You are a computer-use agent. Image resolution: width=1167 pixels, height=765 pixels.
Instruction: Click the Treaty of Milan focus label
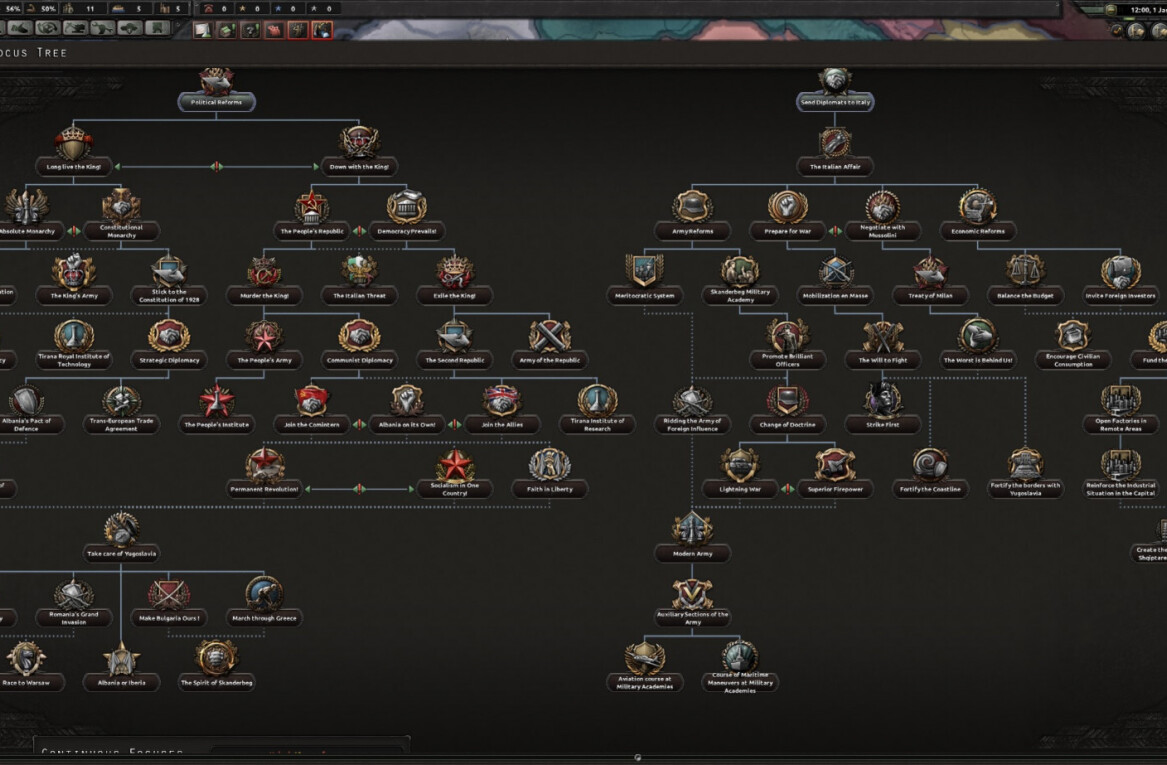[x=930, y=296]
